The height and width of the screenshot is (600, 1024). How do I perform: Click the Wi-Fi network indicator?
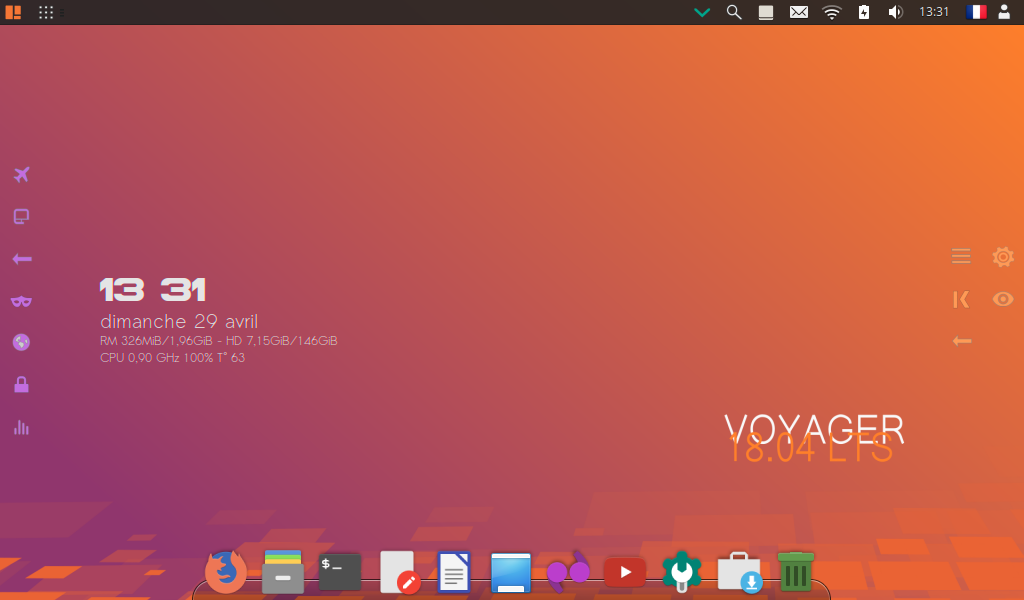pos(832,12)
